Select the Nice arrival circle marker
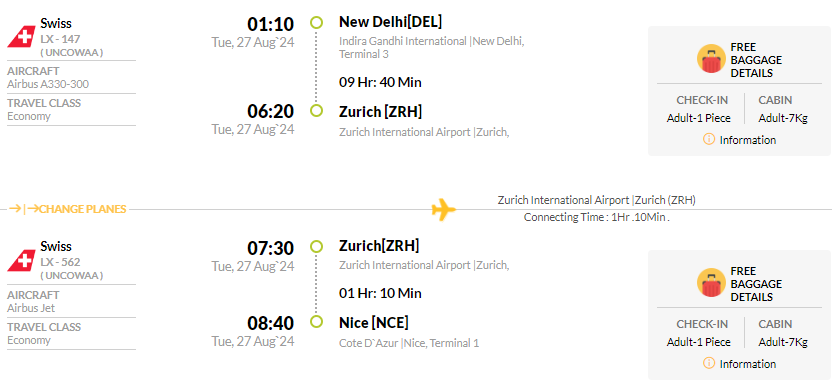832x386 pixels. point(316,322)
